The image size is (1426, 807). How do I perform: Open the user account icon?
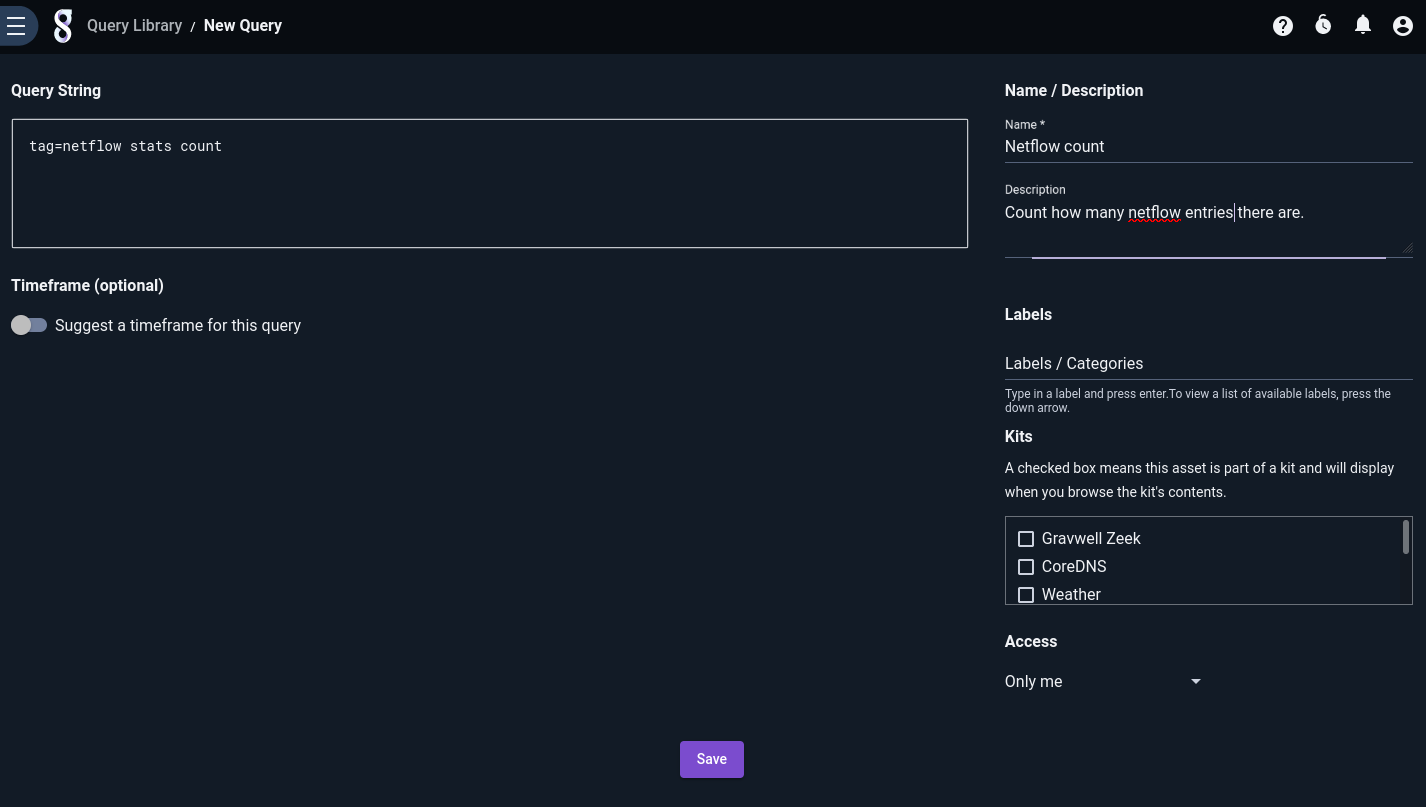click(1402, 26)
